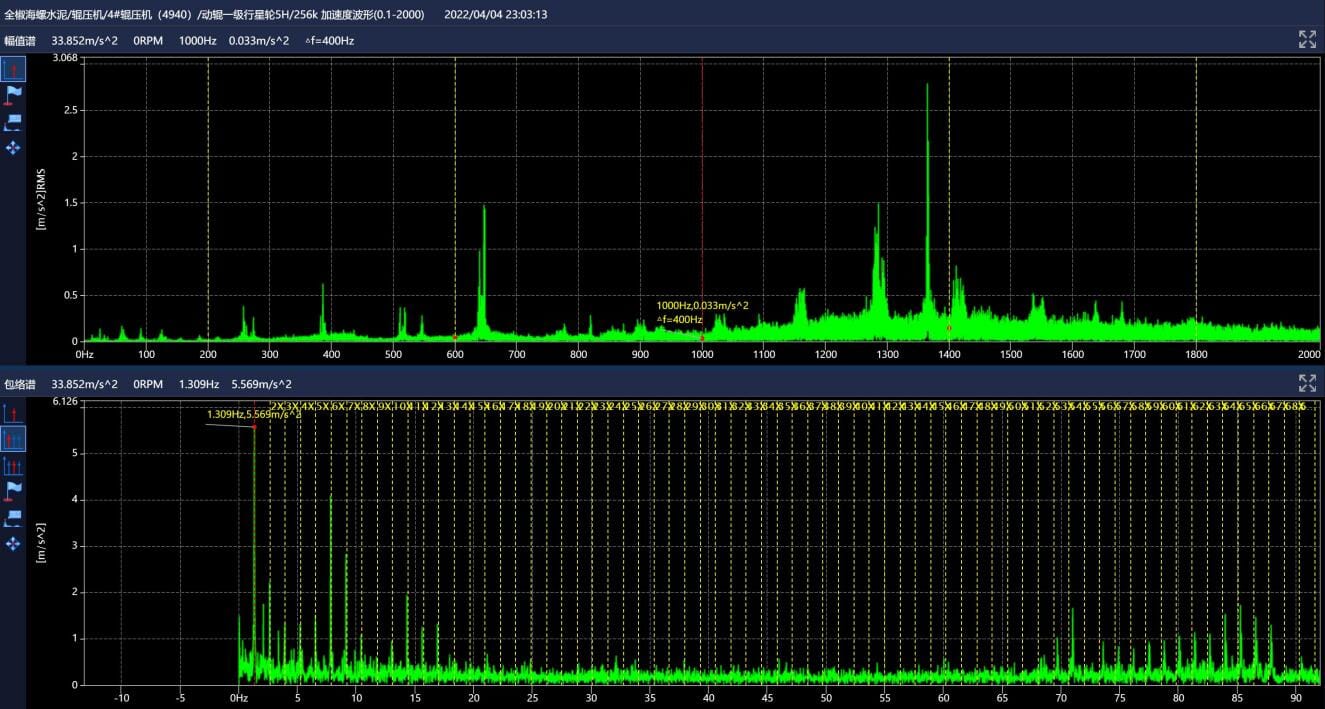1325x709 pixels.
Task: Expand envelope spectrum chart to fullscreen
Action: (1306, 383)
